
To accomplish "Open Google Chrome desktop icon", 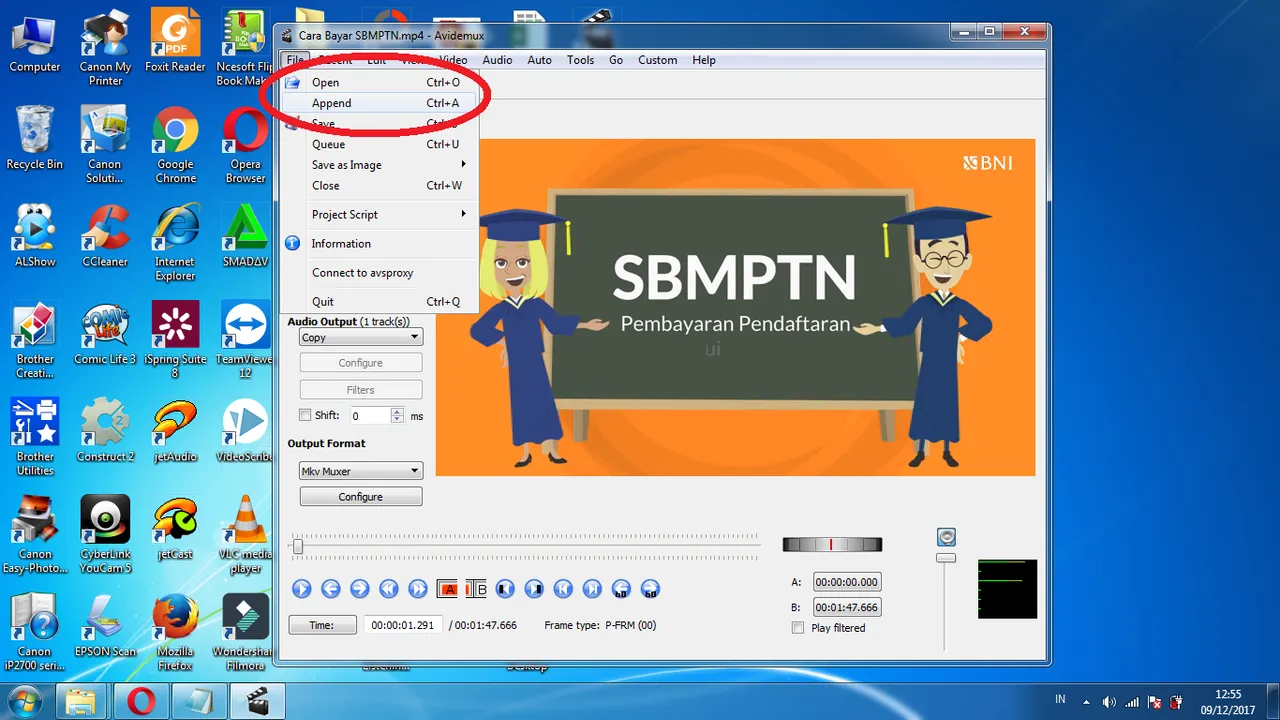I will pyautogui.click(x=175, y=146).
